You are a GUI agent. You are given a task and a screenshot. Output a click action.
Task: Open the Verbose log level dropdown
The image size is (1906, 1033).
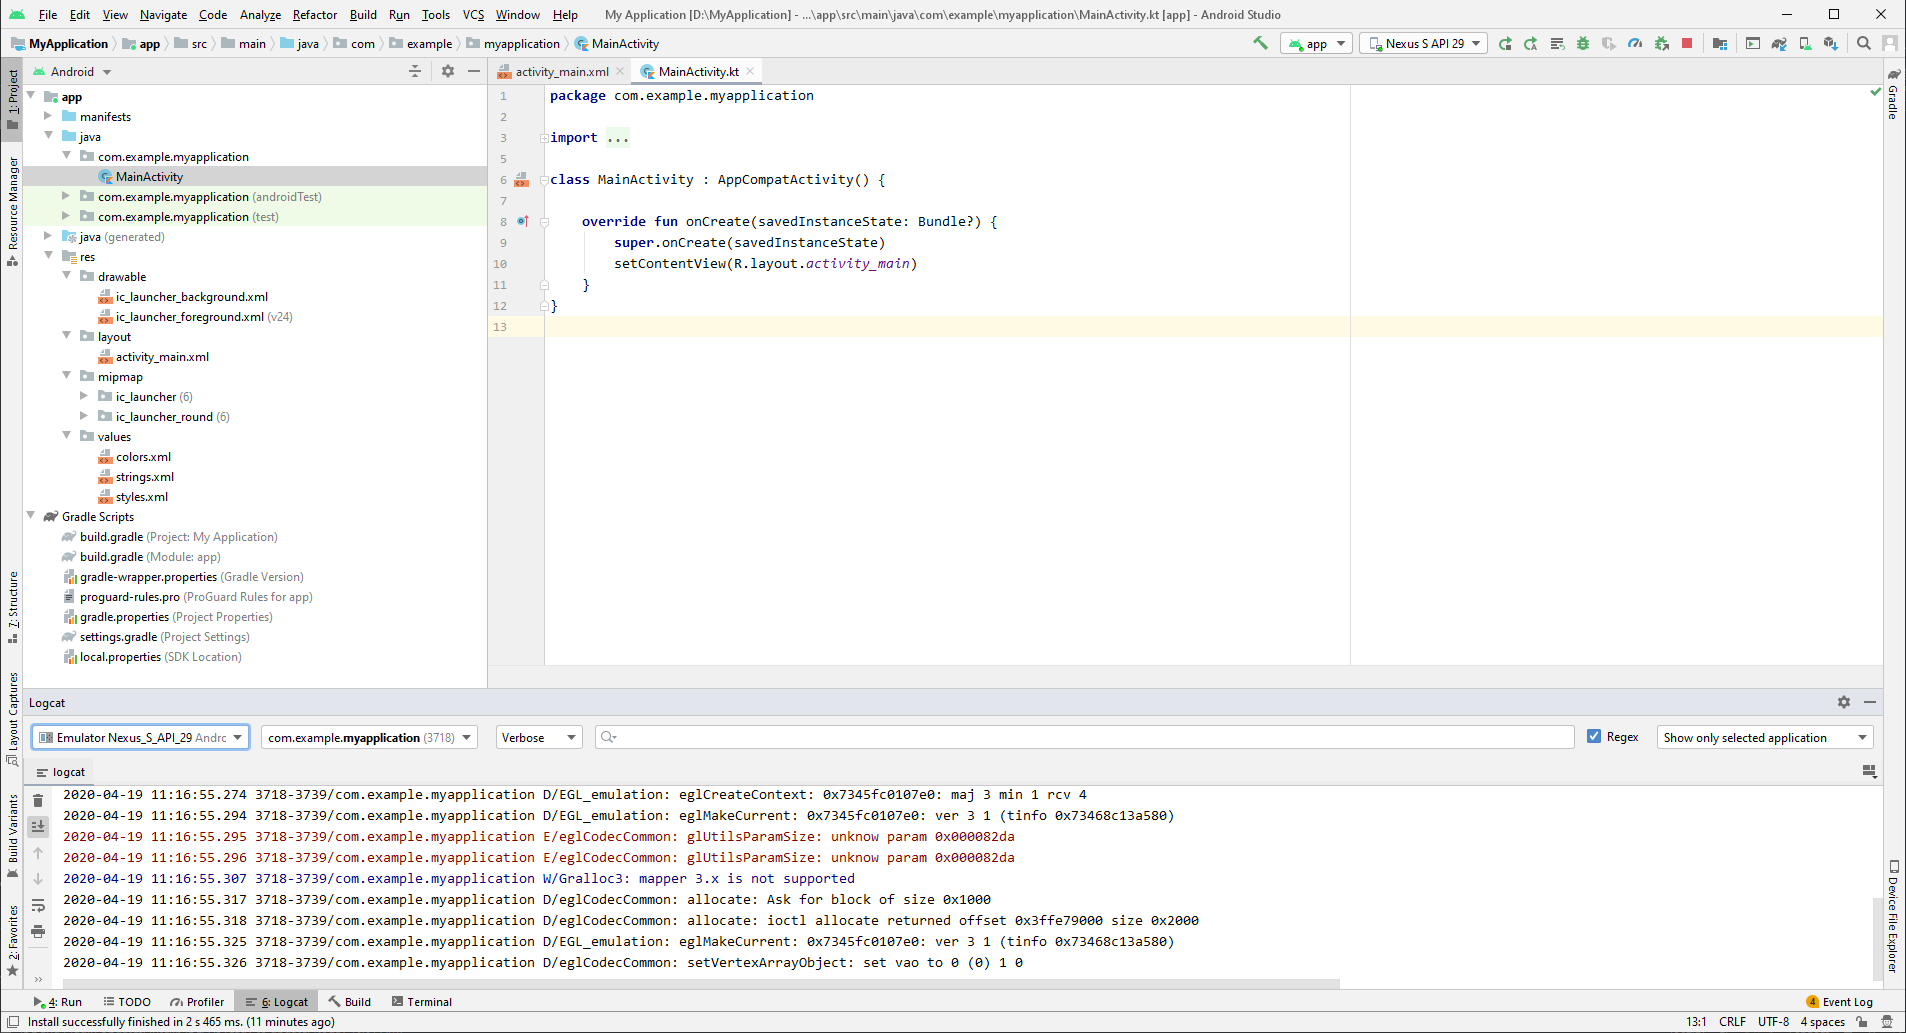536,737
